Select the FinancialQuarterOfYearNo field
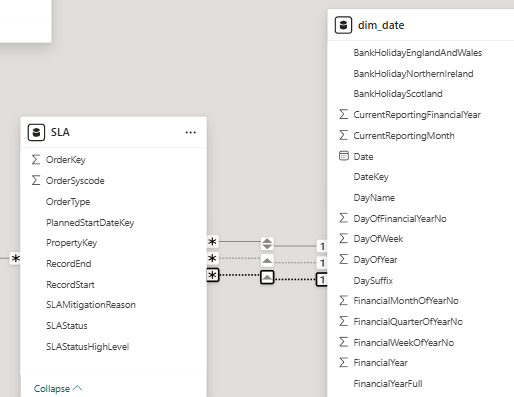Image resolution: width=514 pixels, height=397 pixels. pyautogui.click(x=408, y=322)
